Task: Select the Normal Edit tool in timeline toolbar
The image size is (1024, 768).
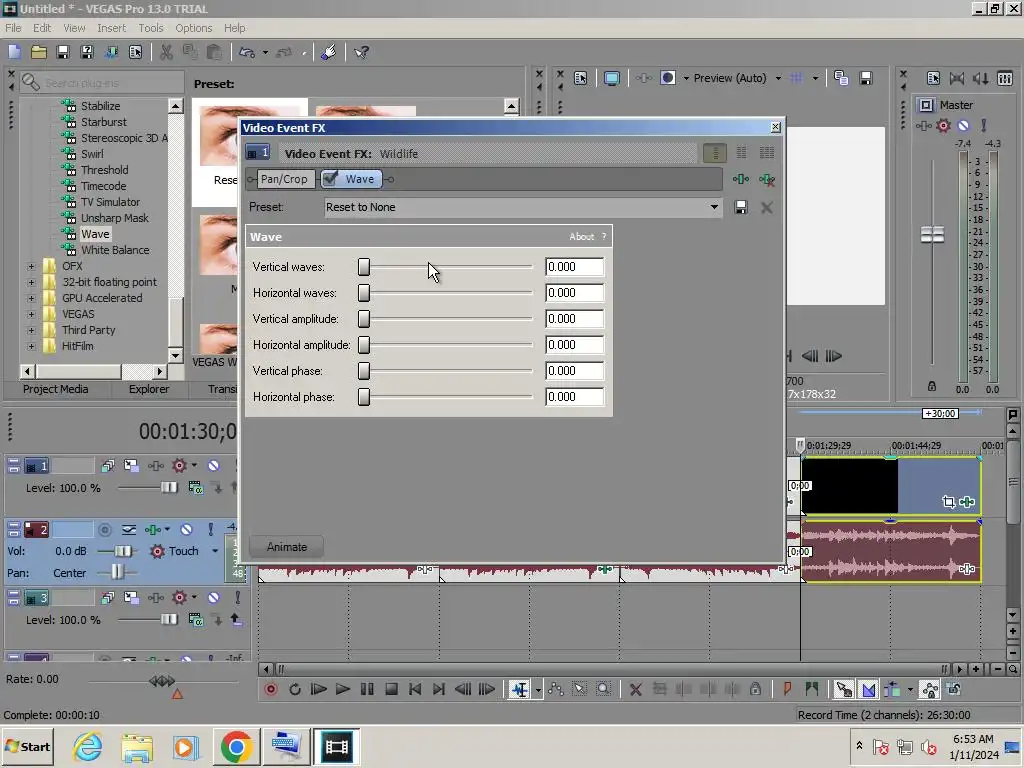Action: [520, 689]
